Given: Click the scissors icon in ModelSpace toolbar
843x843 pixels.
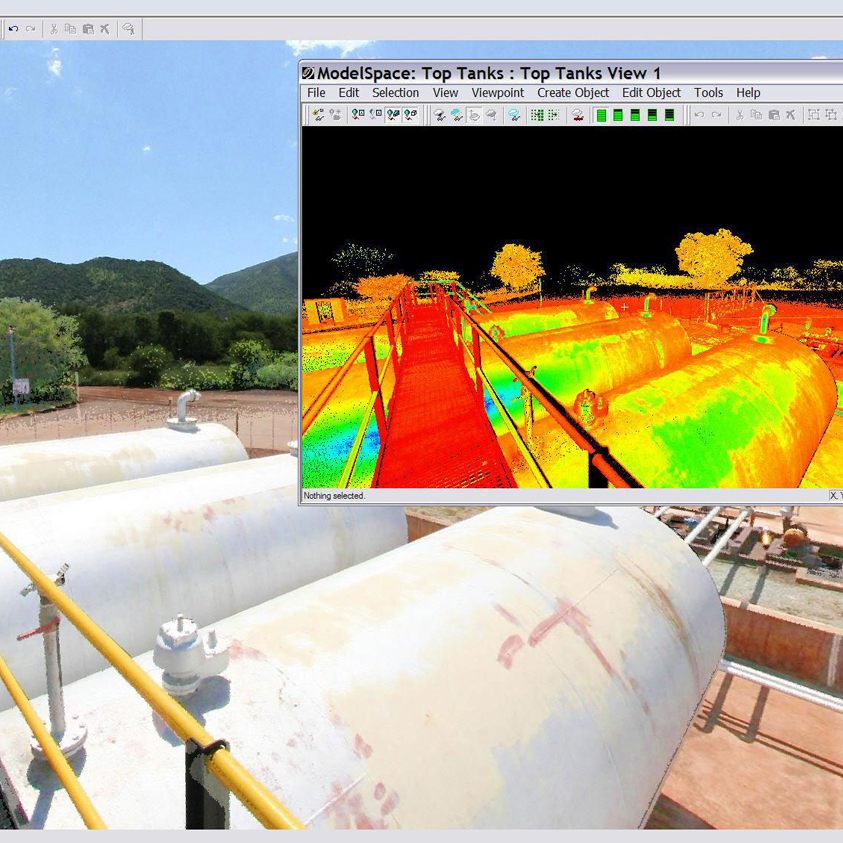Looking at the screenshot, I should (740, 115).
